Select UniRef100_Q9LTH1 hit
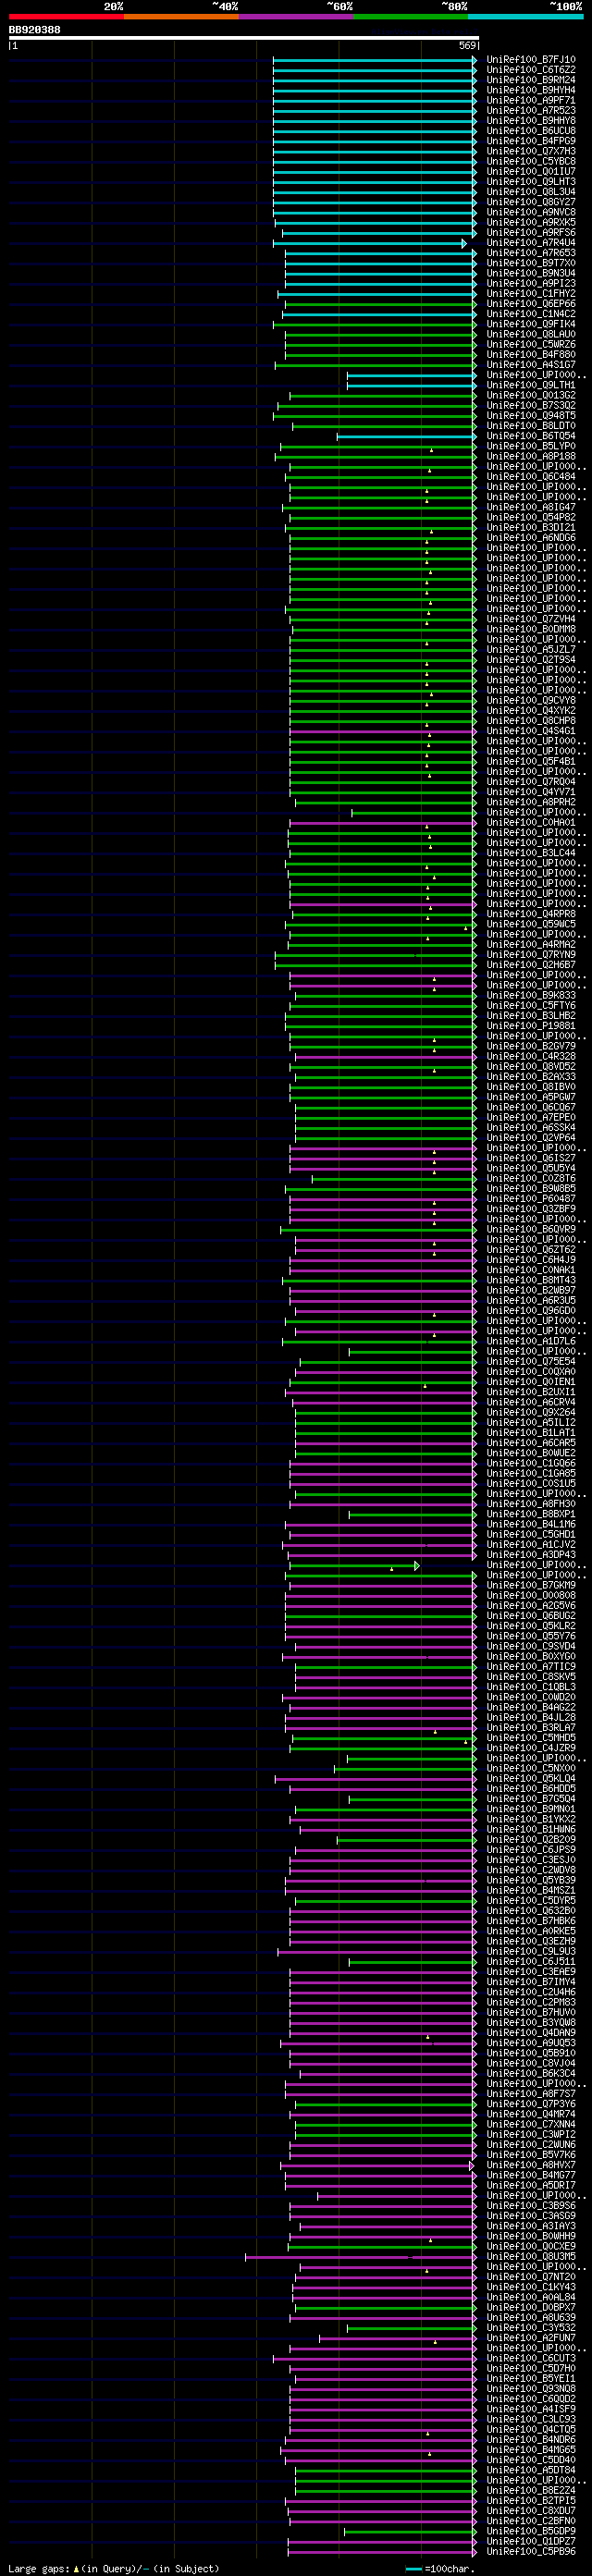This screenshot has width=592, height=2576. tap(531, 385)
